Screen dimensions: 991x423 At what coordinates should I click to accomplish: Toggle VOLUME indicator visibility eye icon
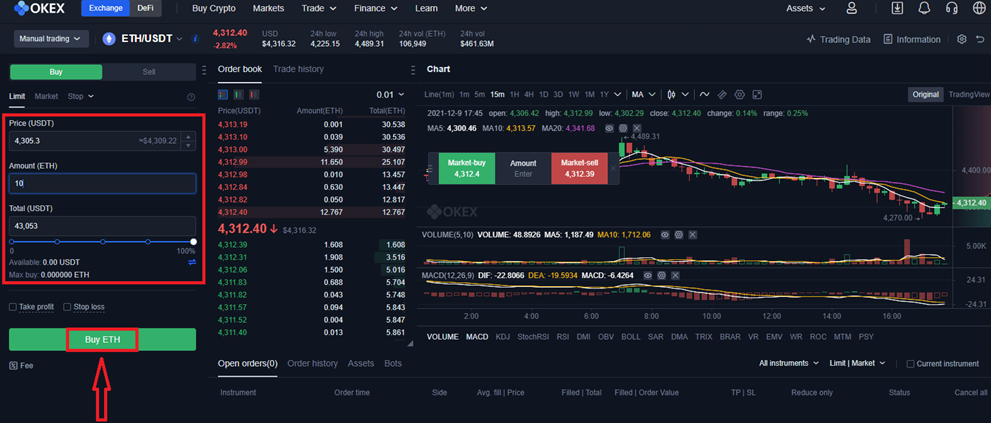click(665, 235)
